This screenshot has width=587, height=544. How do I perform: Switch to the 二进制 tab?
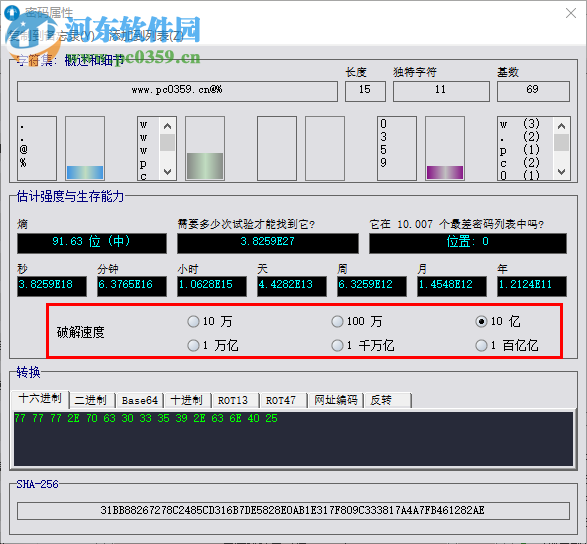[92, 400]
